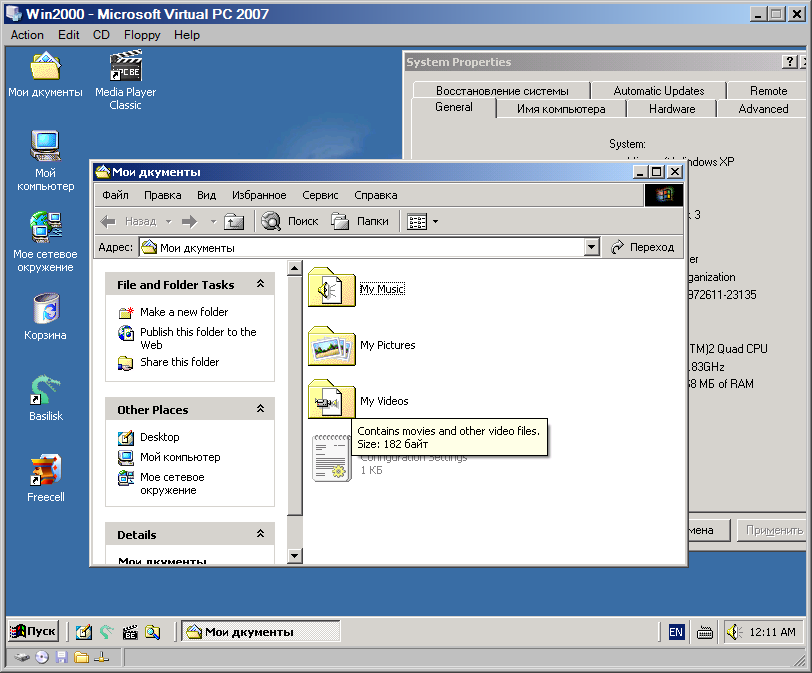The height and width of the screenshot is (673, 812).
Task: Open Virtual PC Edit menu
Action: click(x=68, y=35)
